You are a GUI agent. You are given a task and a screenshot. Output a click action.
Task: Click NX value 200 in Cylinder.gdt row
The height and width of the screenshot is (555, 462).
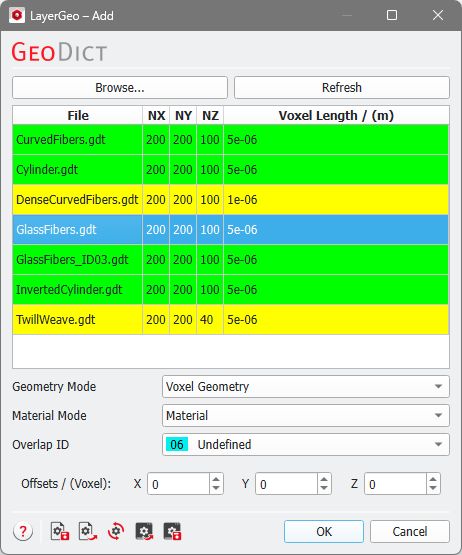coord(156,170)
